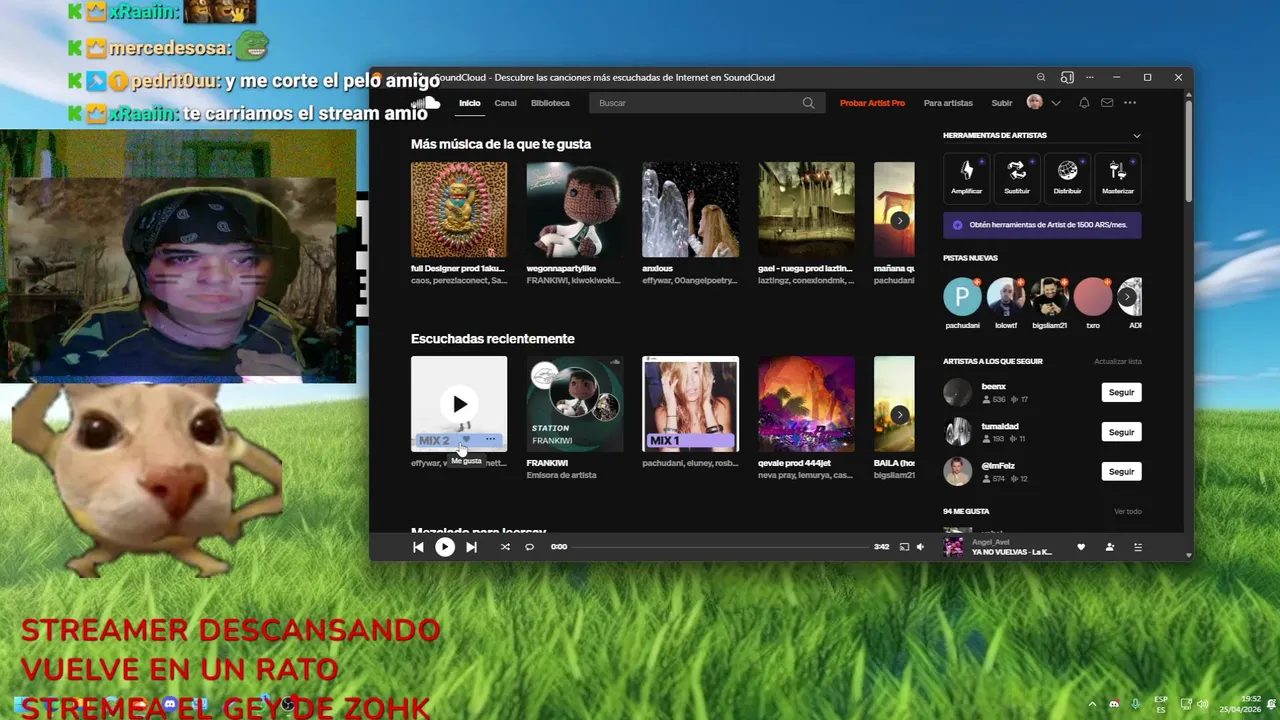The width and height of the screenshot is (1280, 720).
Task: Click the sidebar search icon in title bar
Action: (x=1067, y=77)
